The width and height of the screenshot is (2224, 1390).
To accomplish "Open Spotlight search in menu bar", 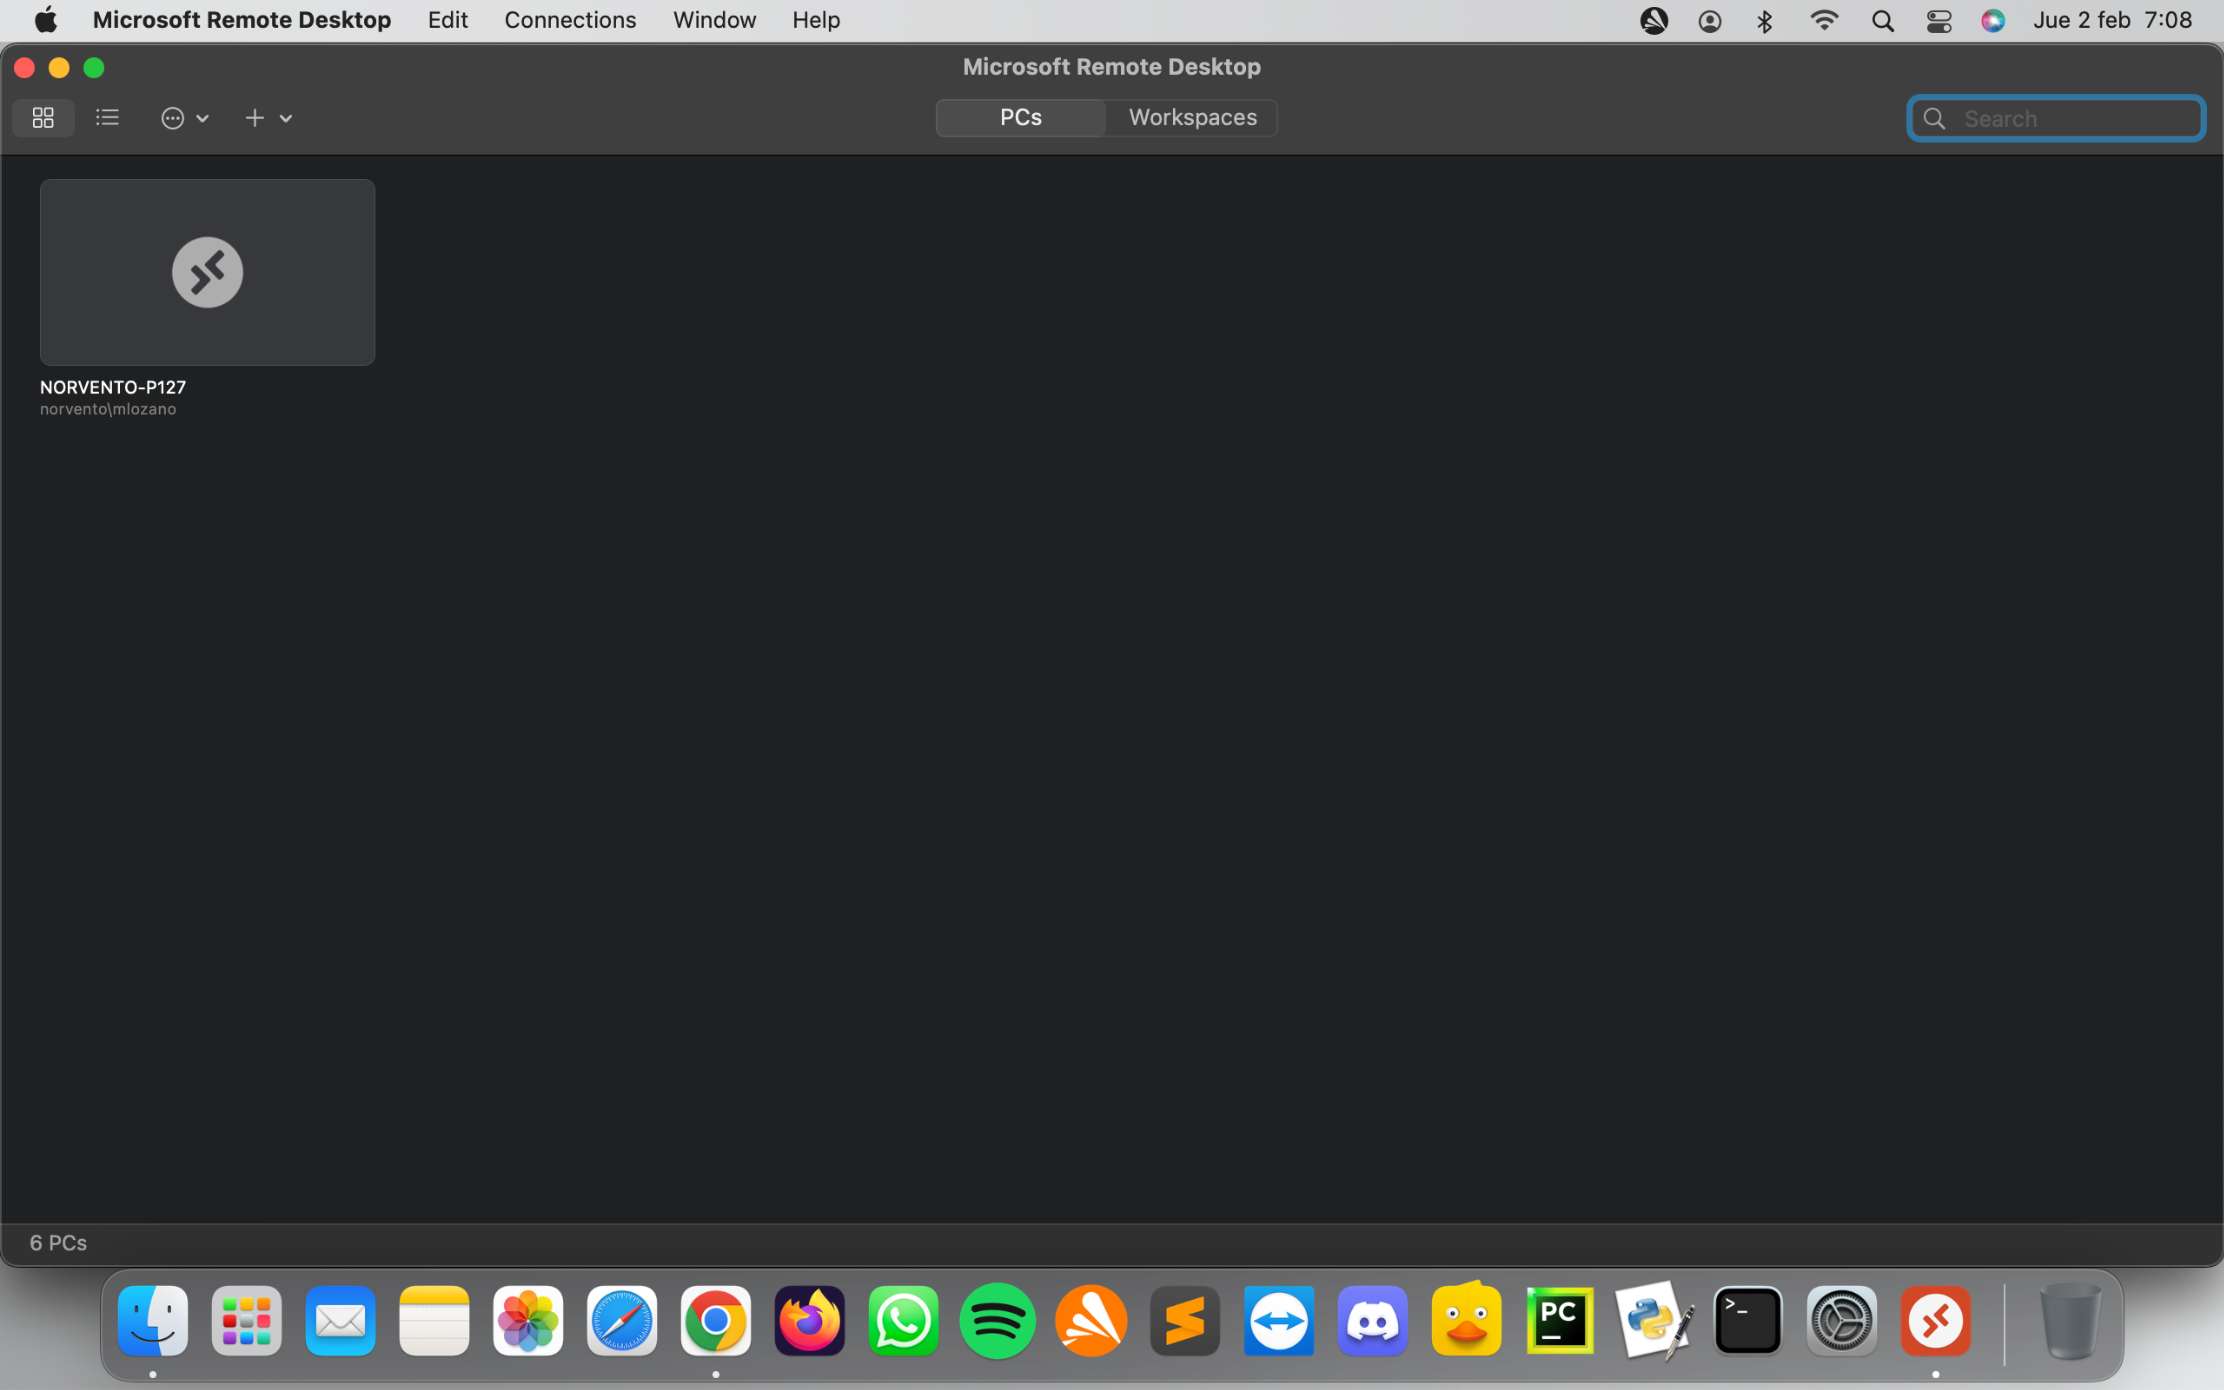I will (x=1883, y=21).
